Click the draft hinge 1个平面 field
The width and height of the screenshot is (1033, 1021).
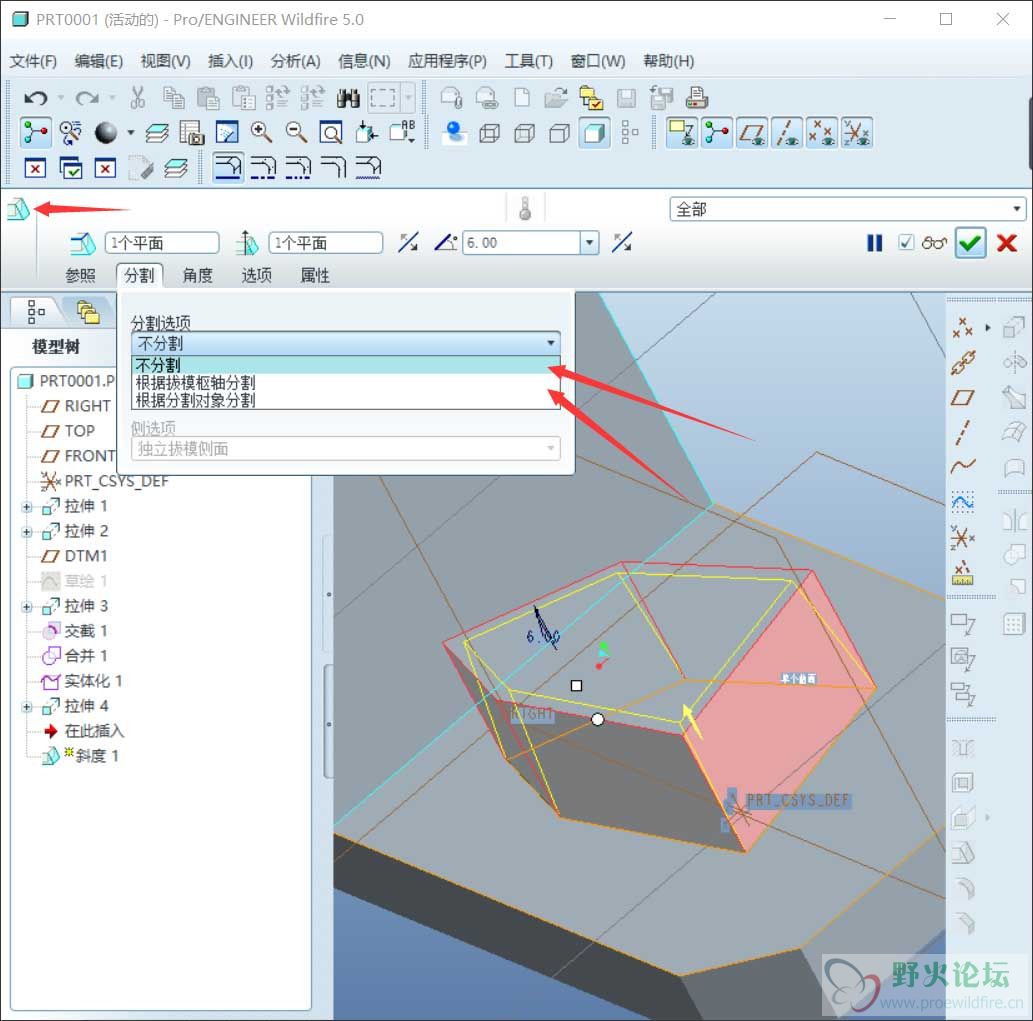click(x=162, y=243)
